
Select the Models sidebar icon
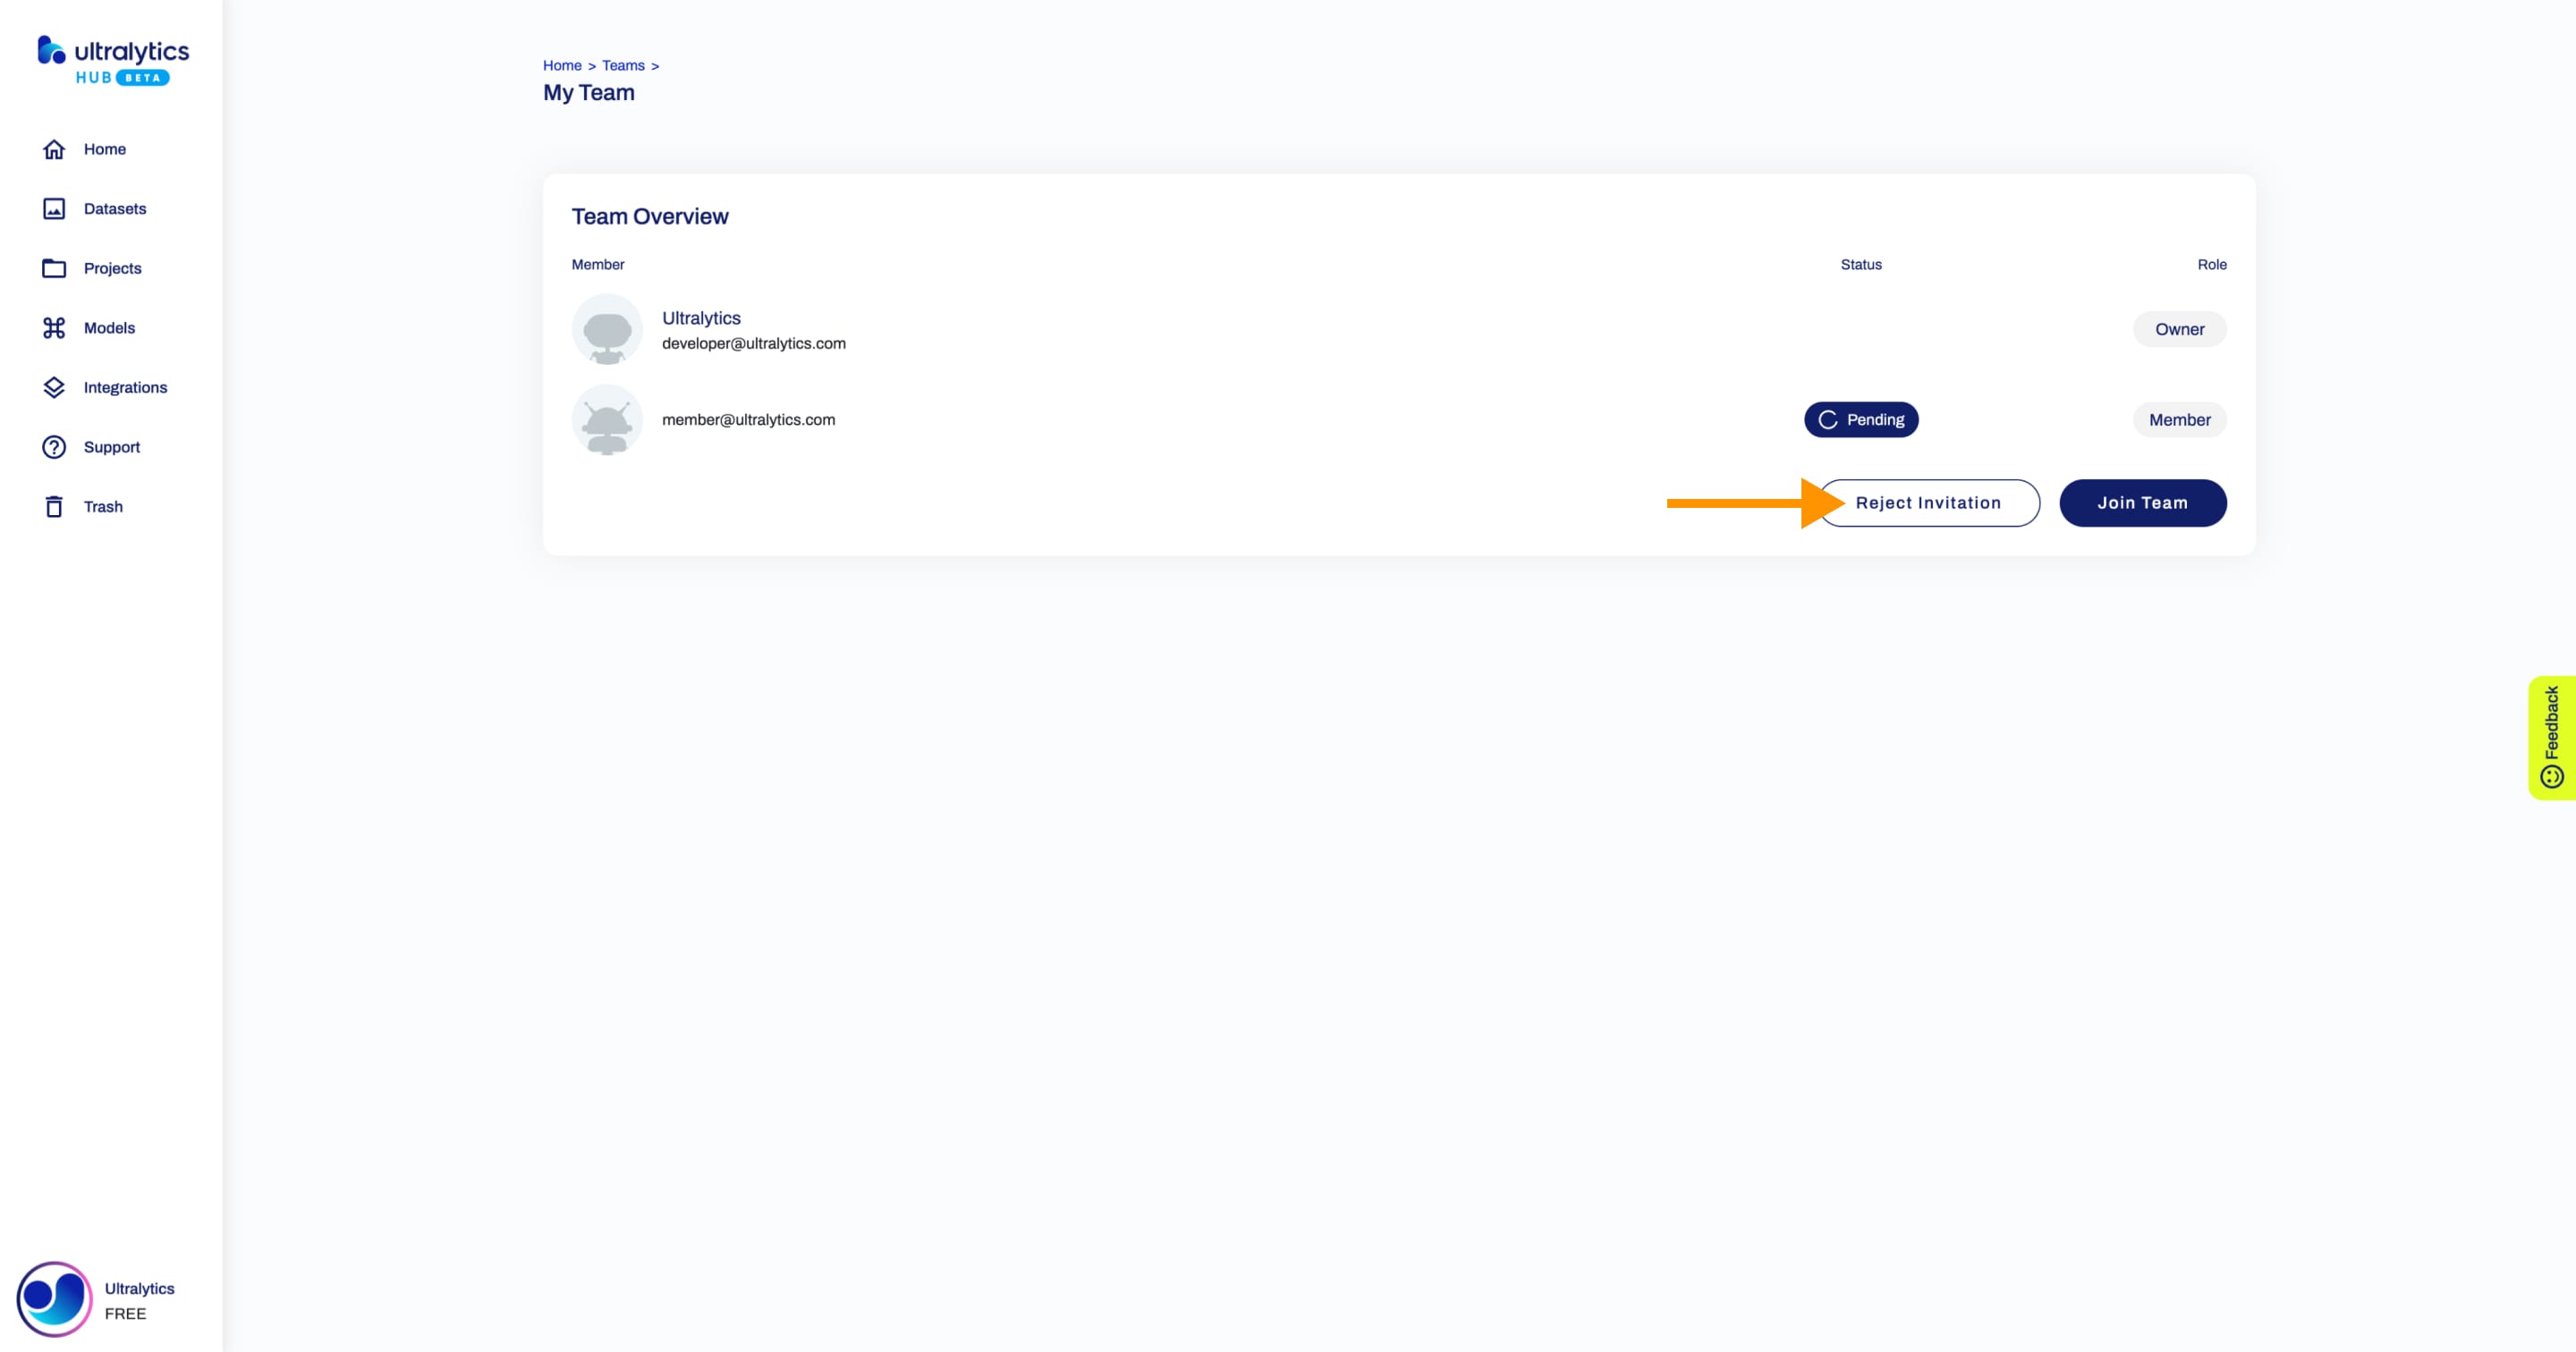click(55, 327)
